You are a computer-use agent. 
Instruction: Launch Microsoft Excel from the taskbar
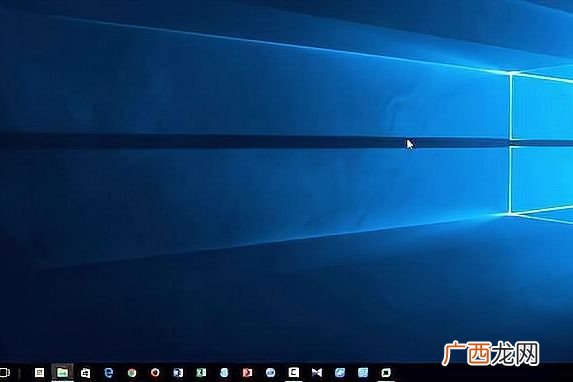201,372
